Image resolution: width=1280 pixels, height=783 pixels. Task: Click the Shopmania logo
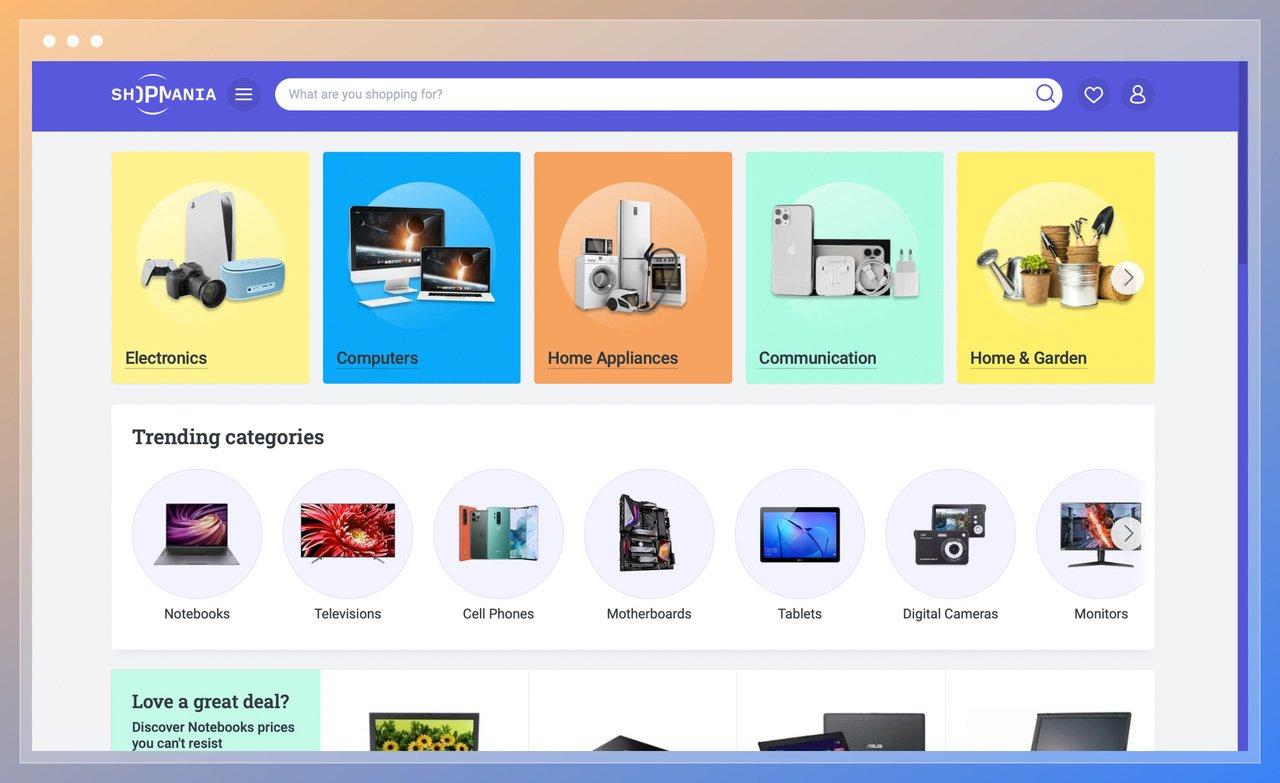point(163,94)
